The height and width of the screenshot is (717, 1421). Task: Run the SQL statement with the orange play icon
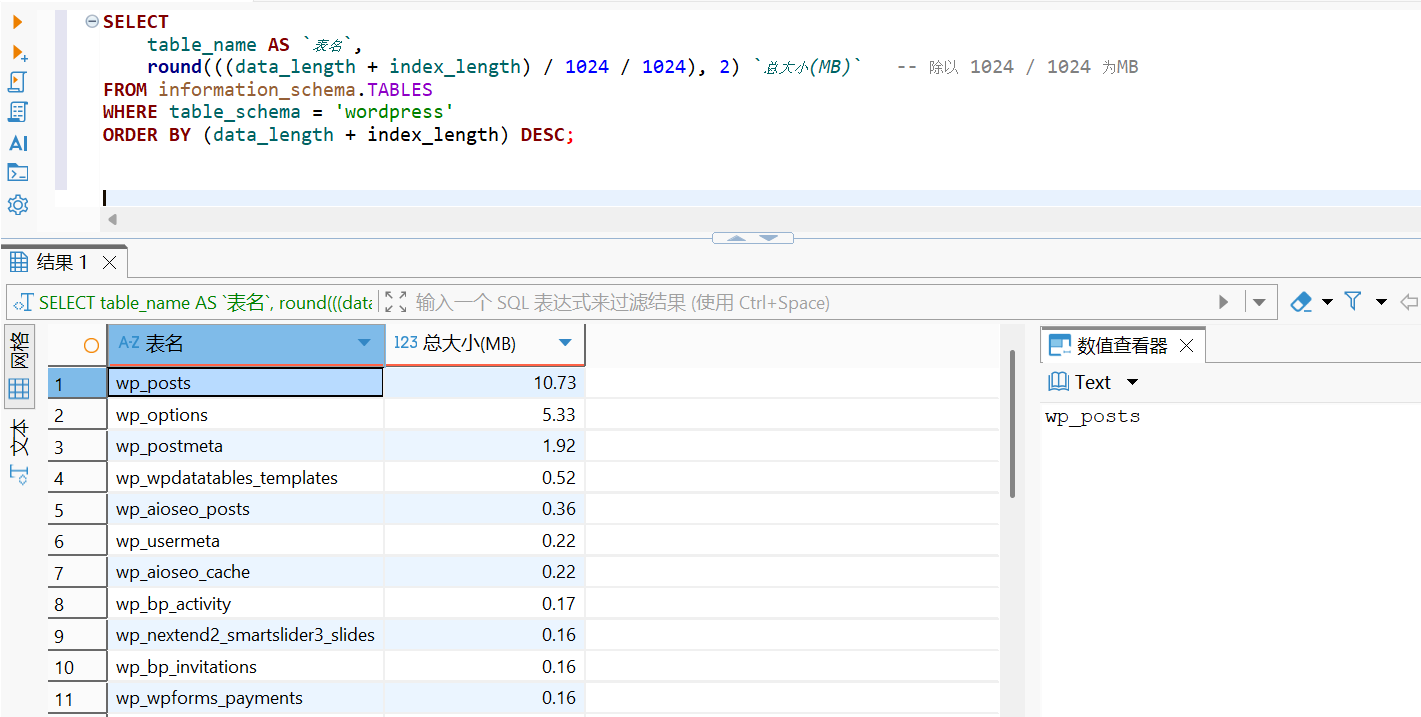(18, 21)
